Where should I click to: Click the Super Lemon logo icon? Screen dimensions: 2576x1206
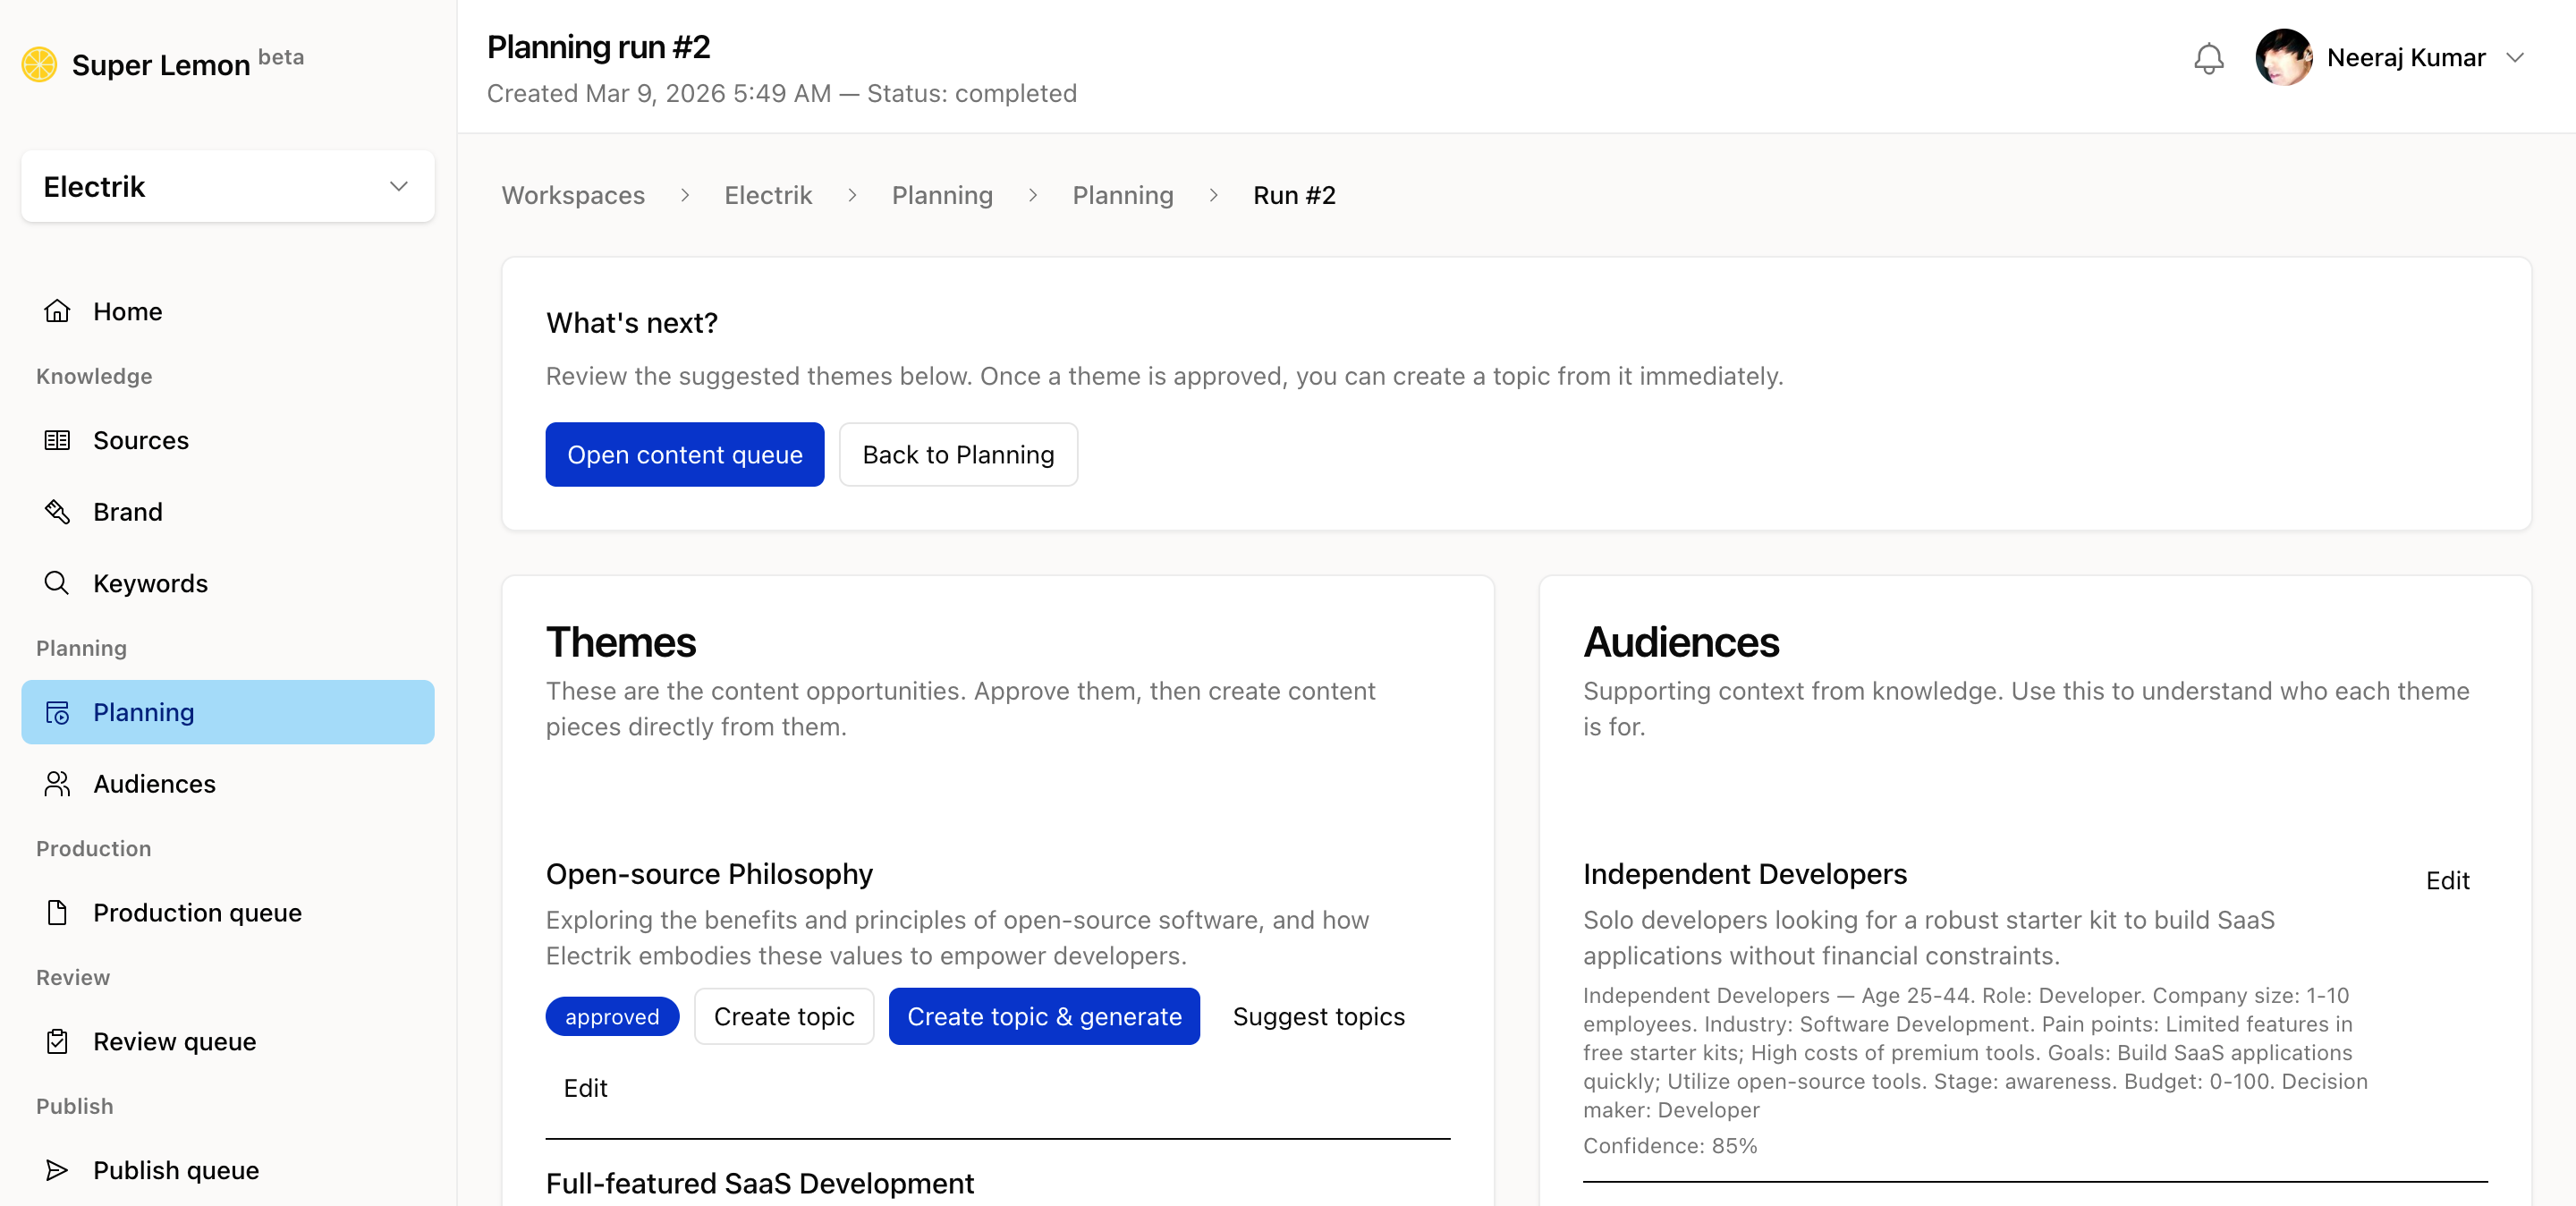click(40, 64)
